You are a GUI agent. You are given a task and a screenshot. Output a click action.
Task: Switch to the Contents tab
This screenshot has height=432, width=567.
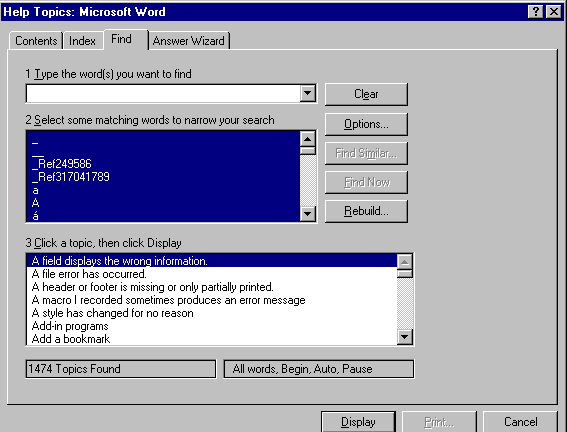(x=36, y=41)
